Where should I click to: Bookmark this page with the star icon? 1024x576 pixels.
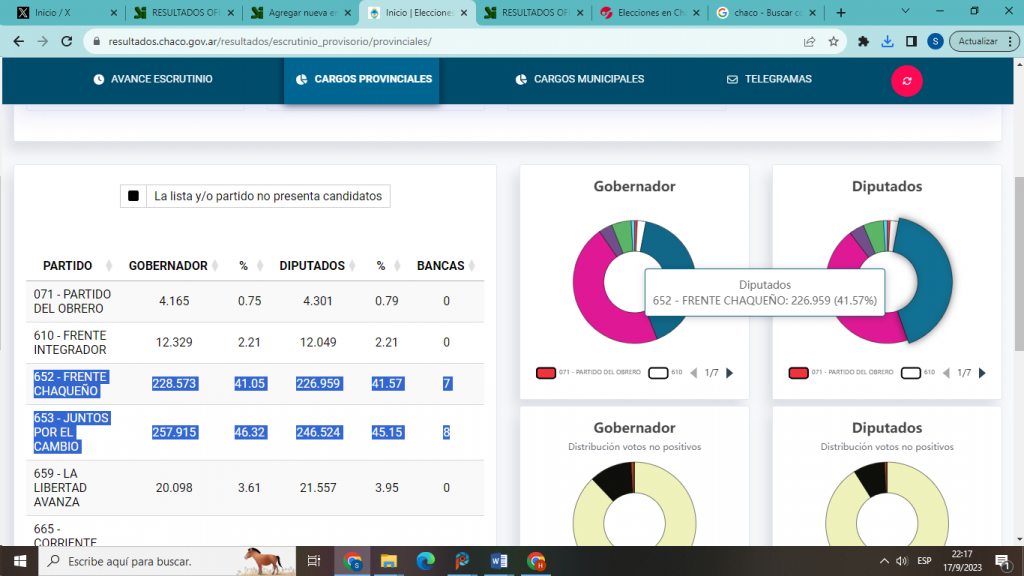coord(833,42)
